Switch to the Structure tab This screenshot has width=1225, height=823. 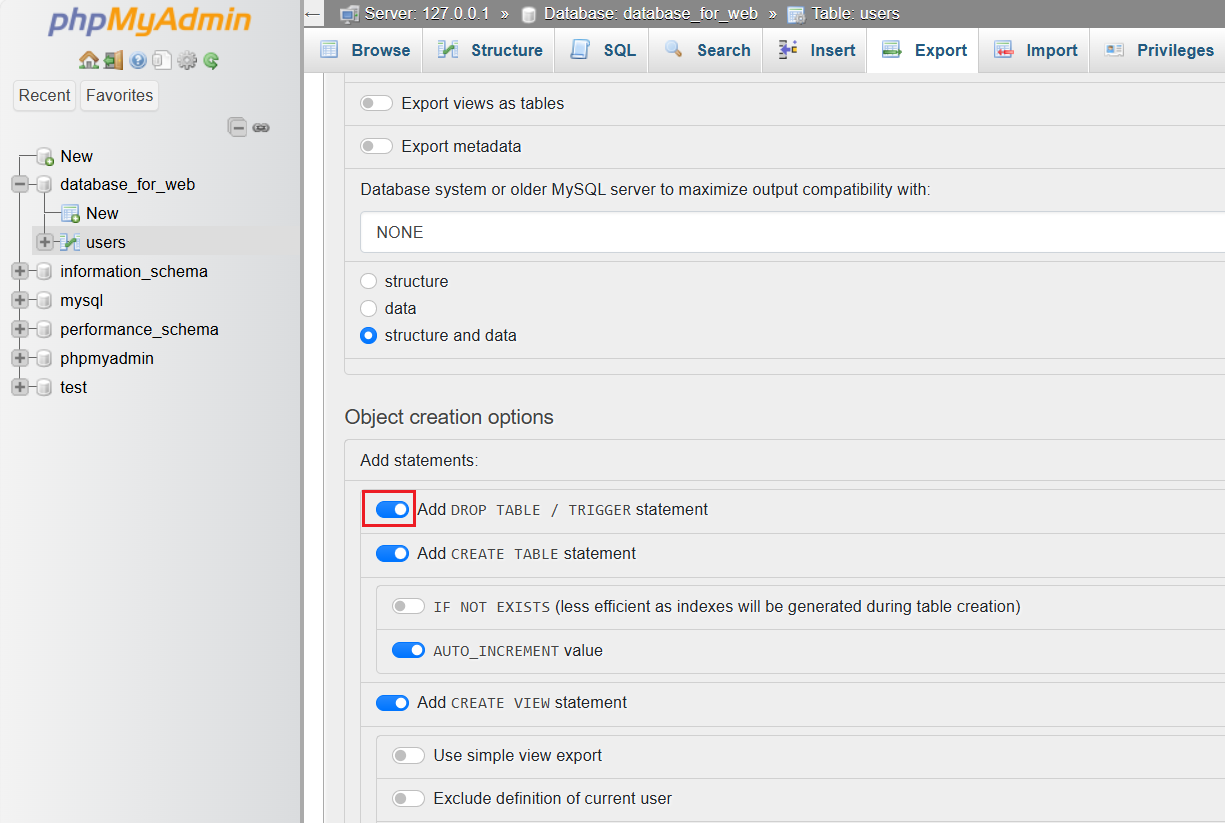[491, 50]
